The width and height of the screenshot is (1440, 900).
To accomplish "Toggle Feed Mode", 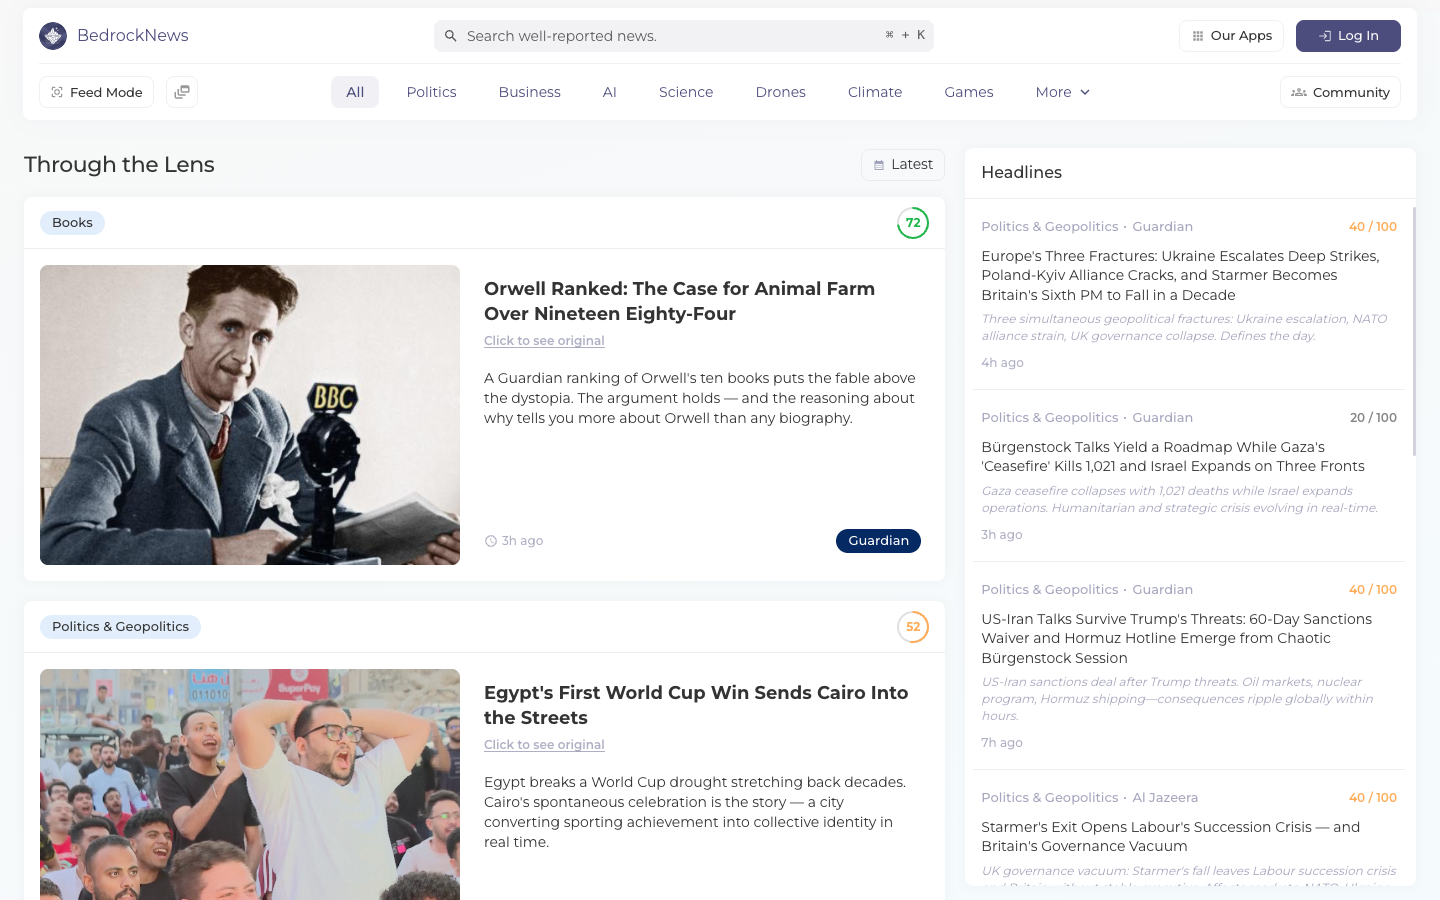I will (x=97, y=92).
